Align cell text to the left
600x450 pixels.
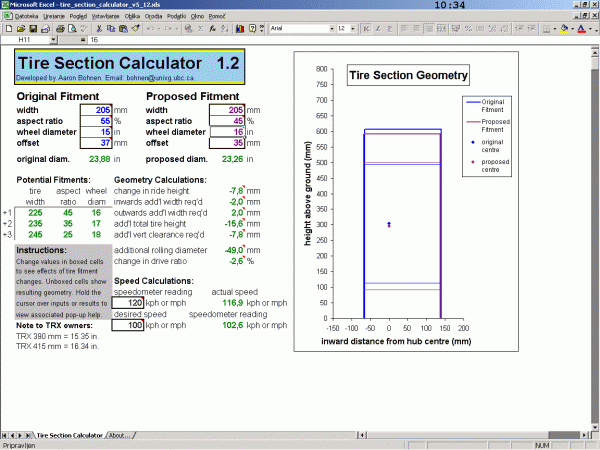click(x=405, y=28)
